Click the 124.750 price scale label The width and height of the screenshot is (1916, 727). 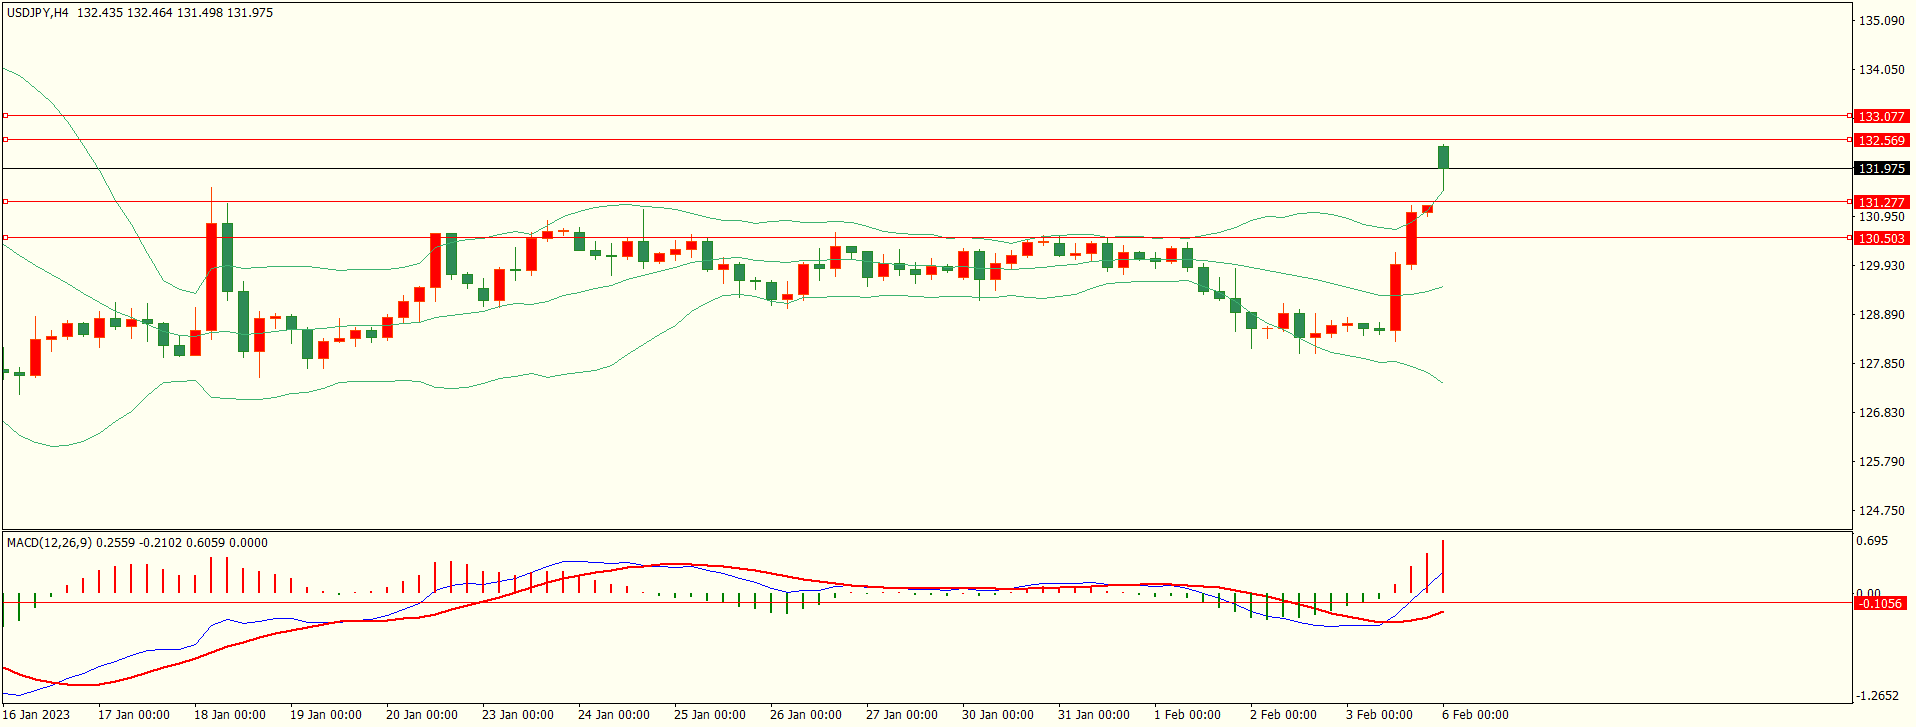tap(1880, 511)
